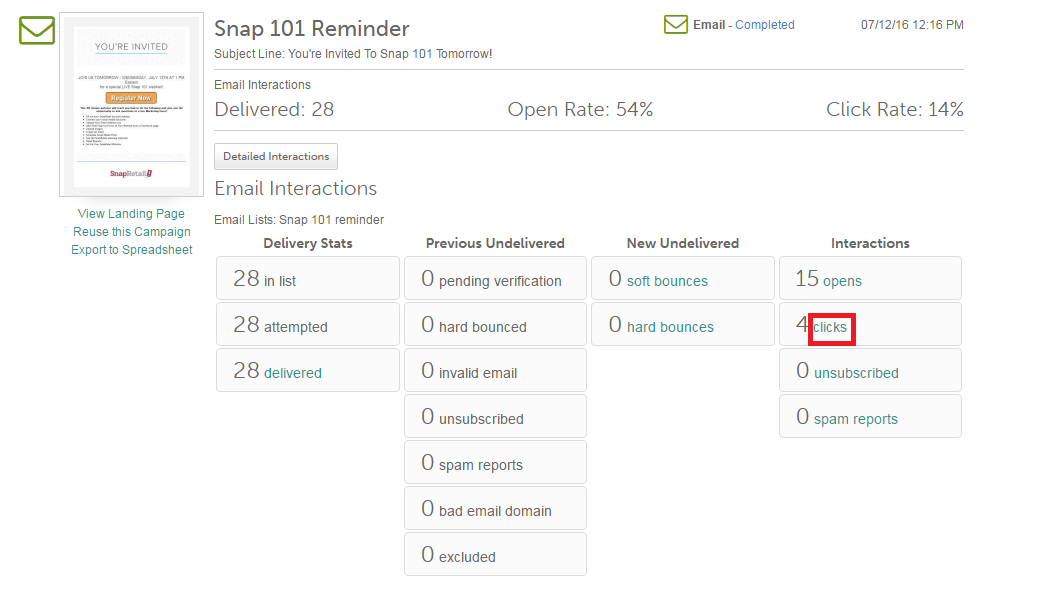Open the delivered recipients link

click(x=293, y=373)
